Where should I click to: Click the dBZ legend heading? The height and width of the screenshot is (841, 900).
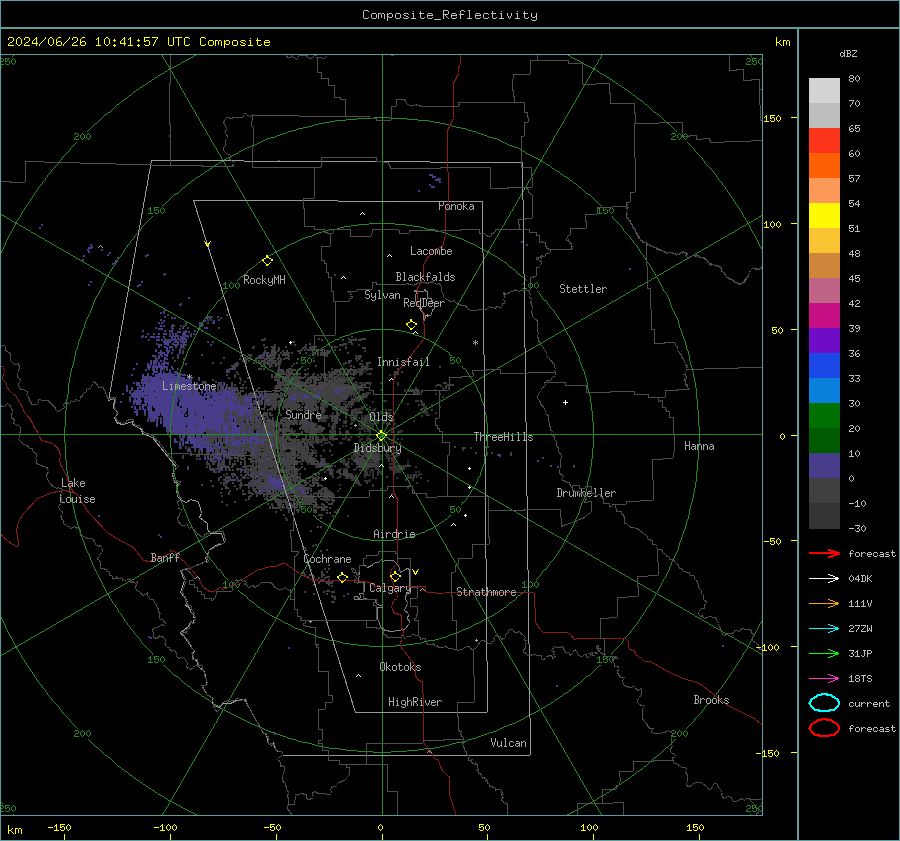(848, 54)
